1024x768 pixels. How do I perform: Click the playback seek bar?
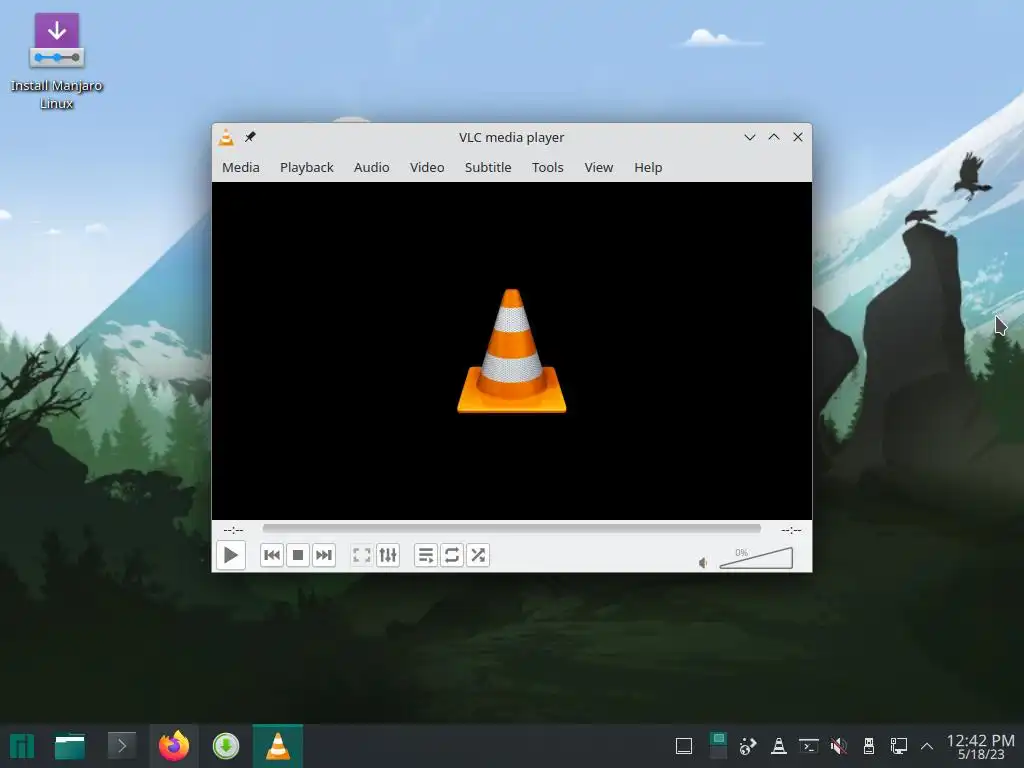click(511, 528)
